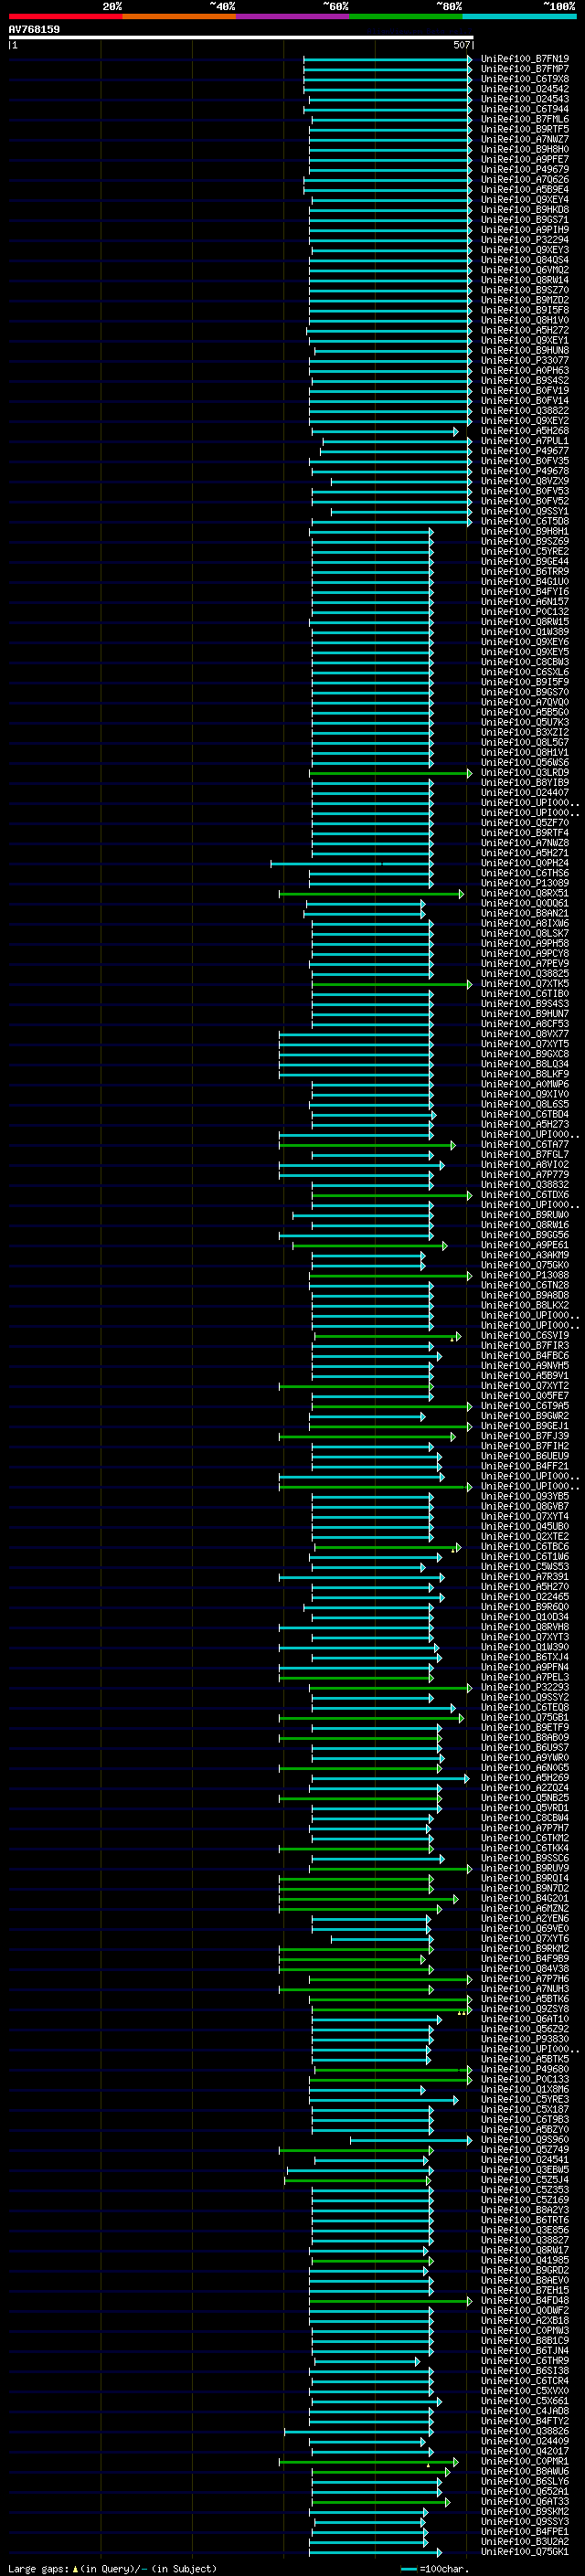Click the ~80% scale label

tap(449, 6)
